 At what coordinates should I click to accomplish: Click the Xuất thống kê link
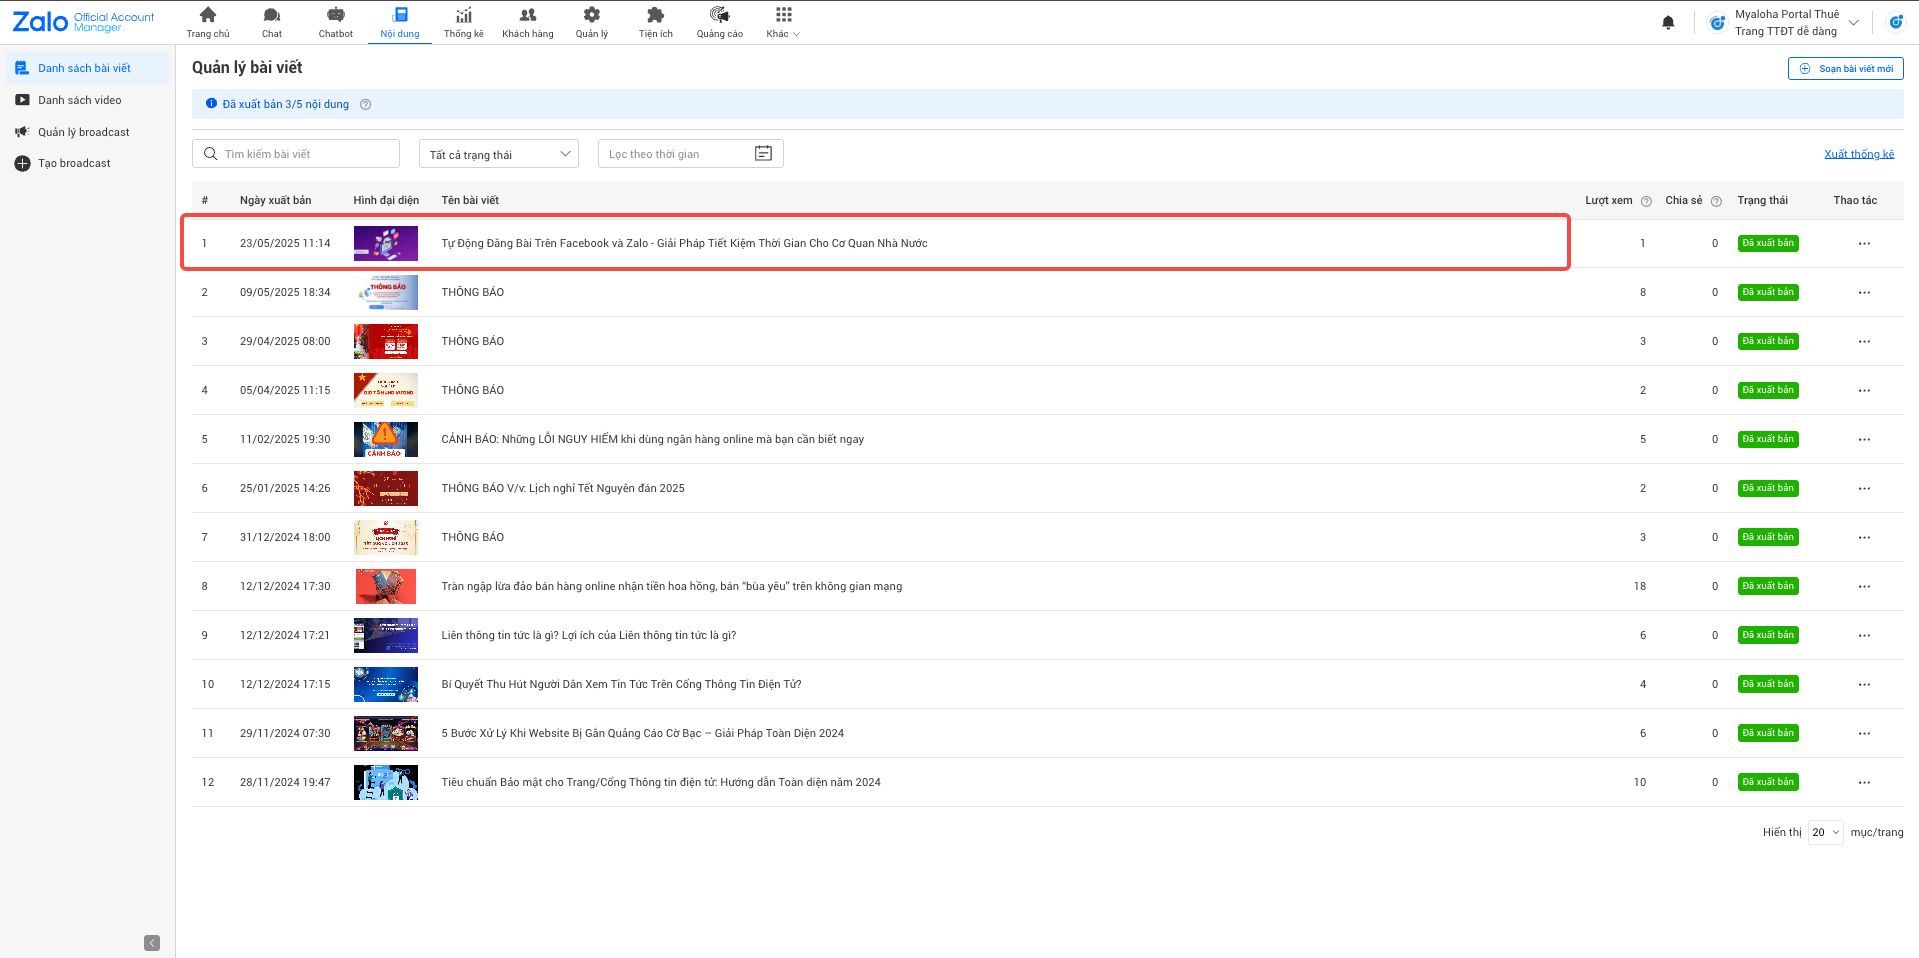pos(1858,154)
